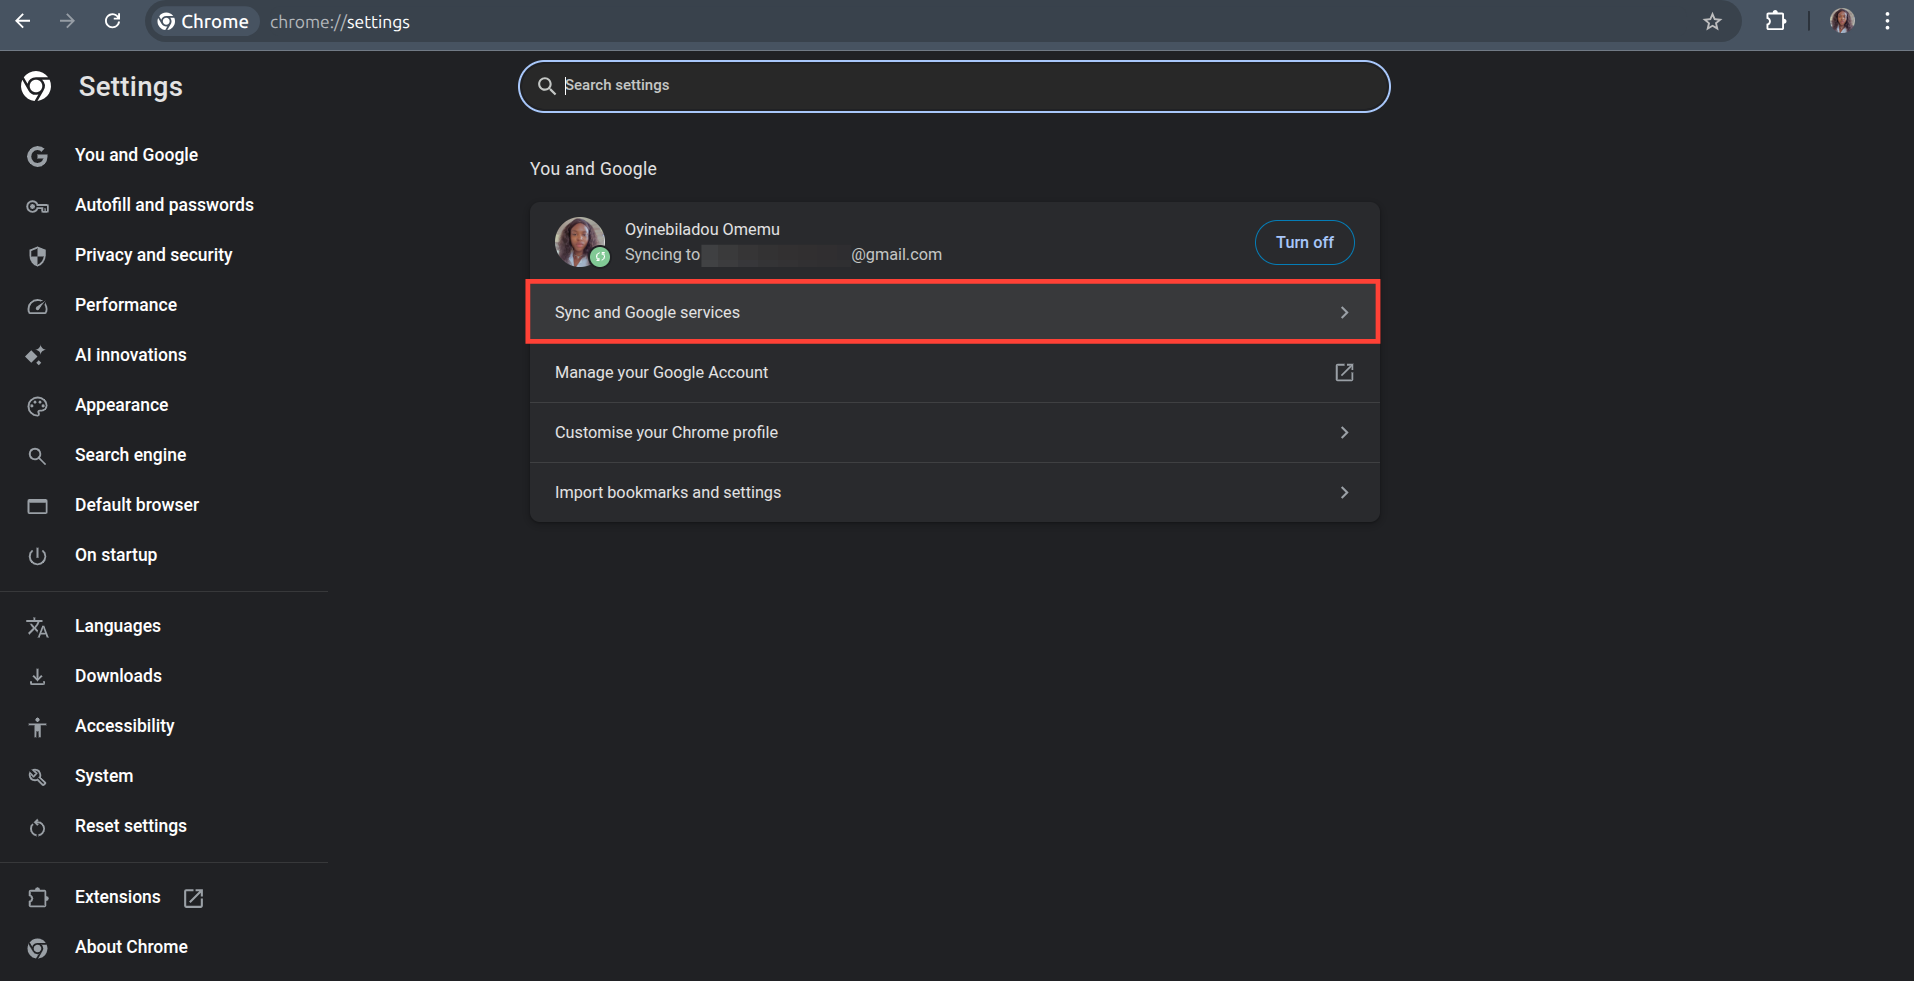Open Manage your Google Account
The height and width of the screenshot is (981, 1914).
[x=952, y=372]
